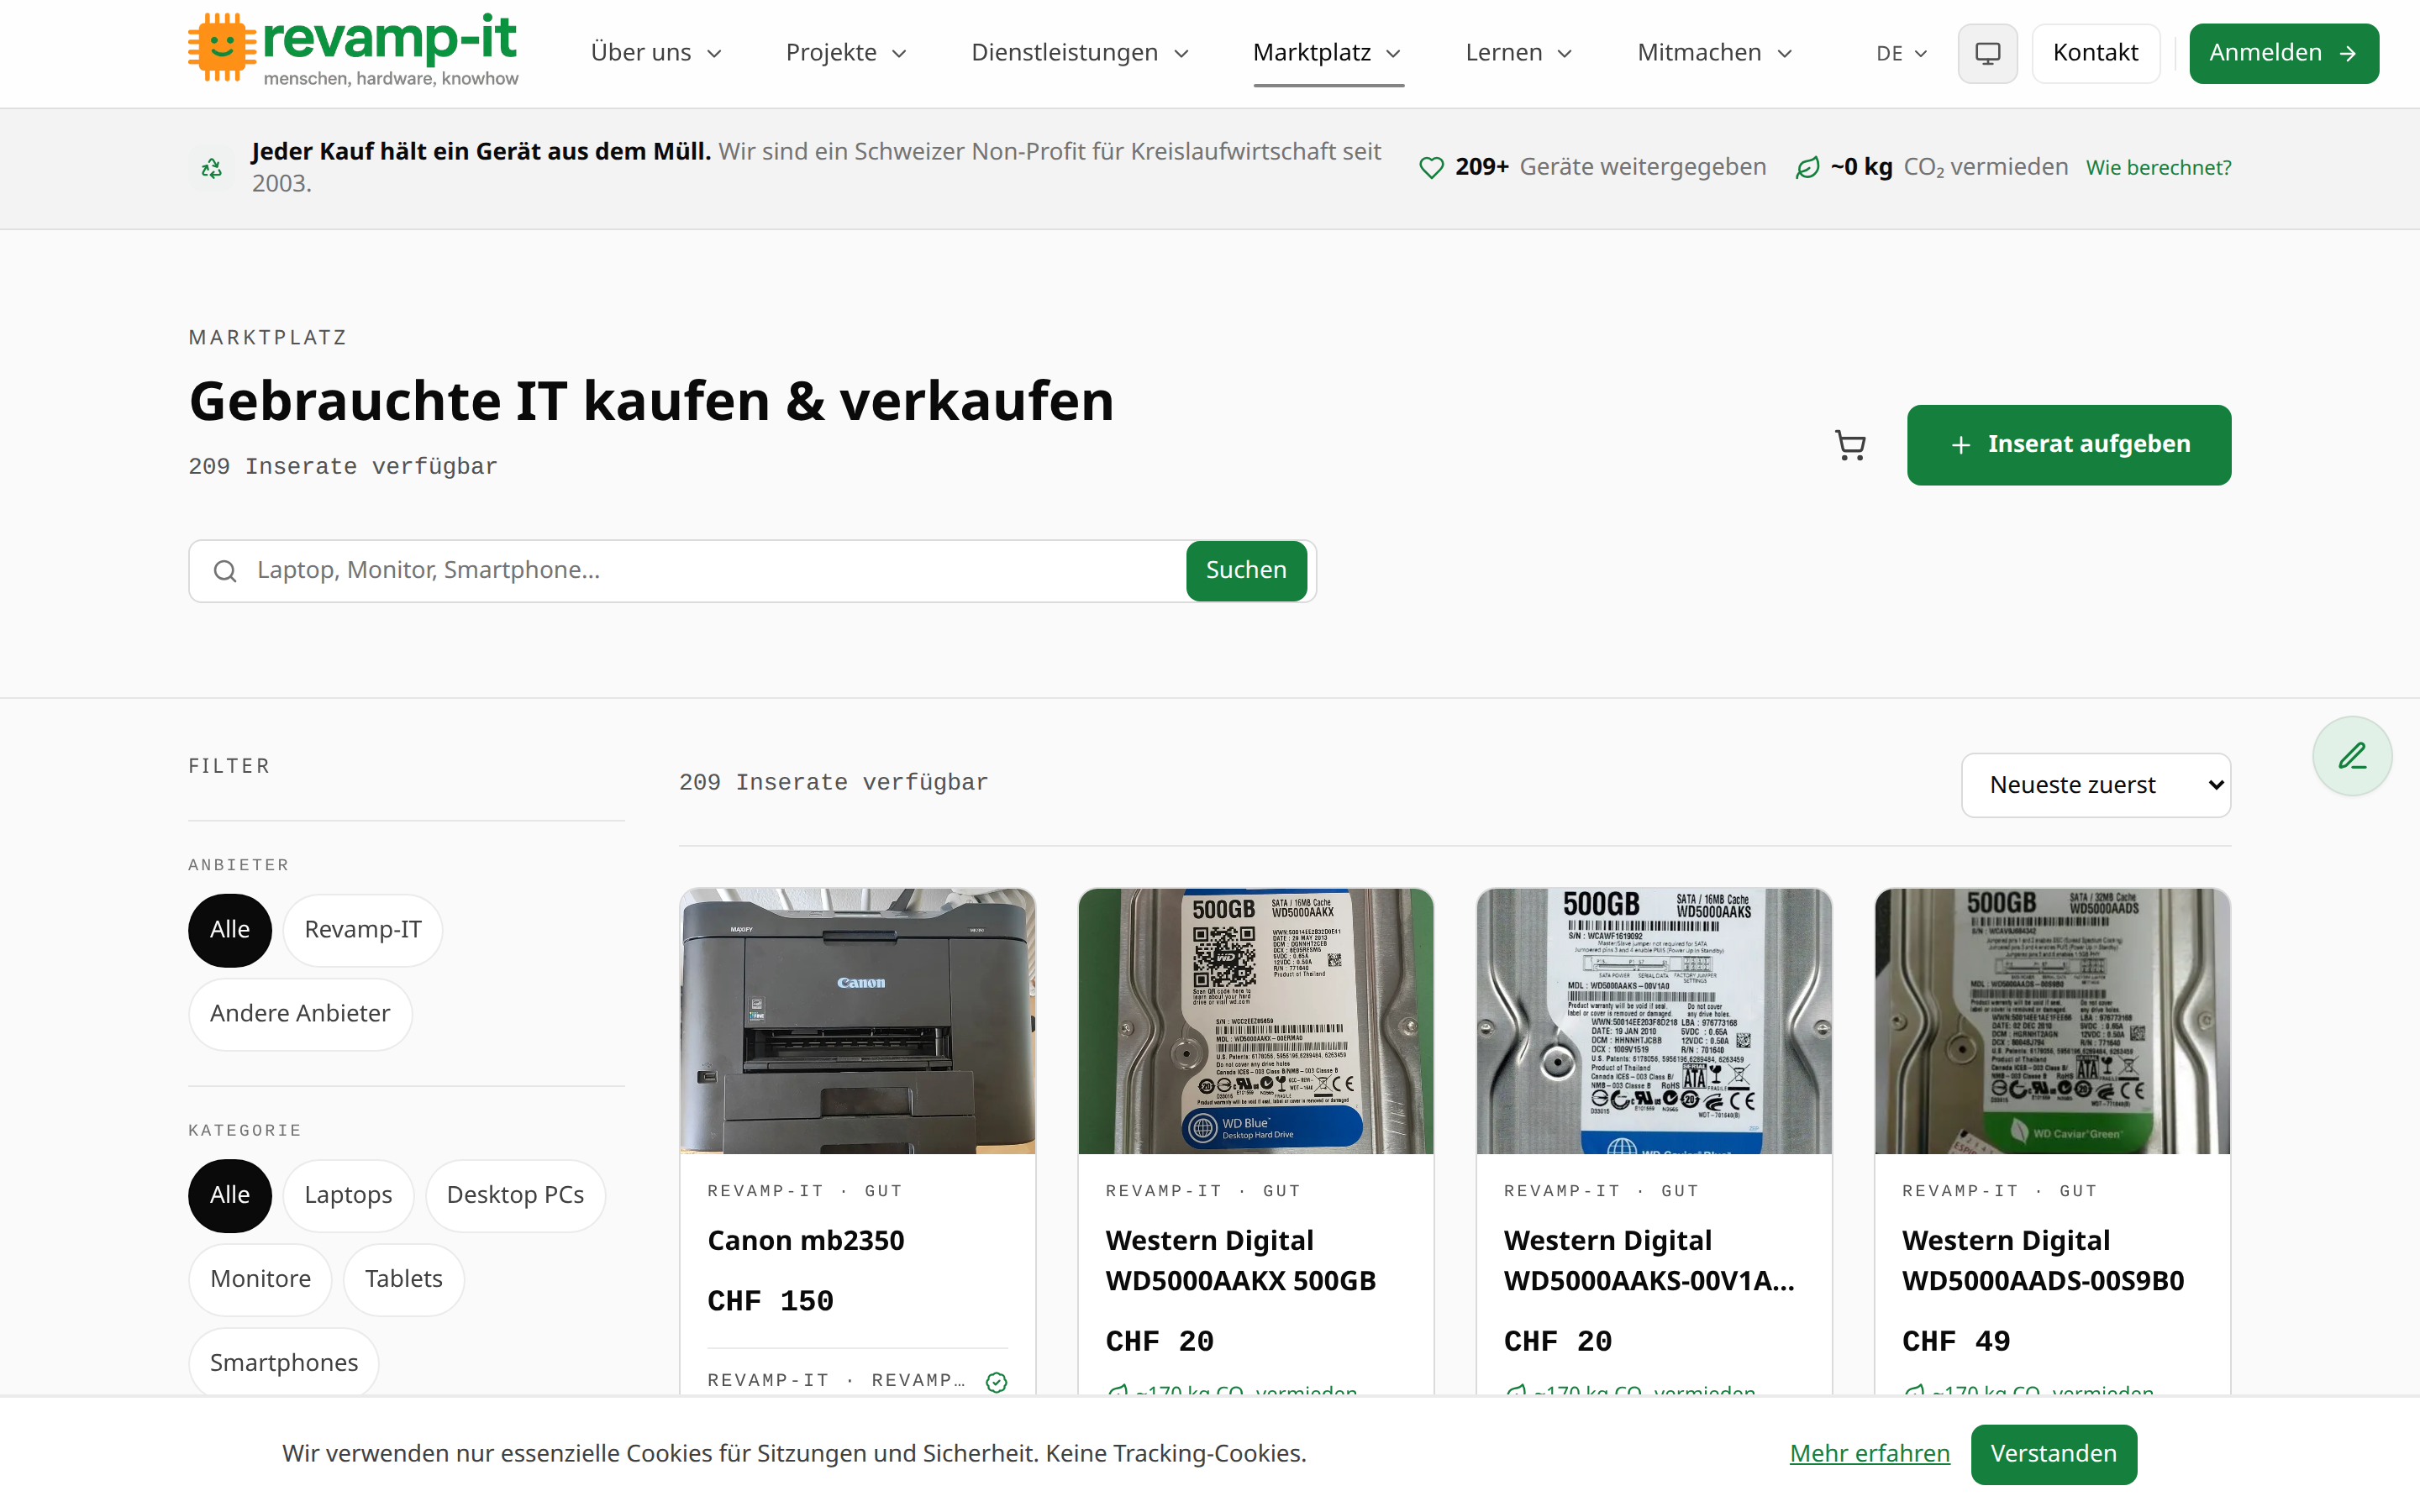Click the floating pencil edit icon
Viewport: 2420px width, 1512px height.
(2352, 756)
